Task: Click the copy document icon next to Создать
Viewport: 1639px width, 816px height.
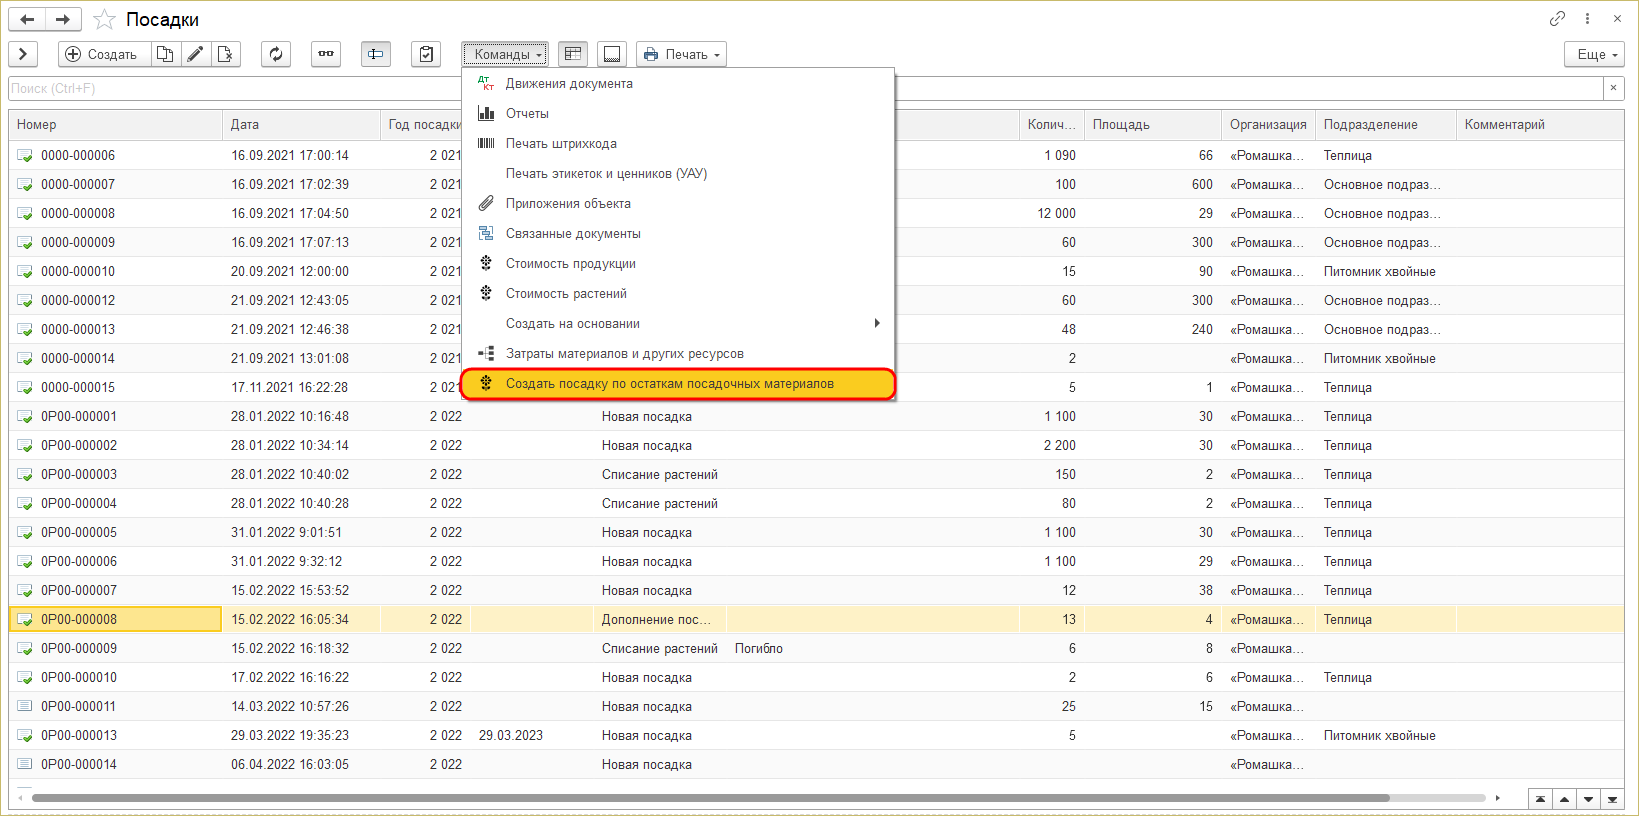Action: [x=165, y=54]
